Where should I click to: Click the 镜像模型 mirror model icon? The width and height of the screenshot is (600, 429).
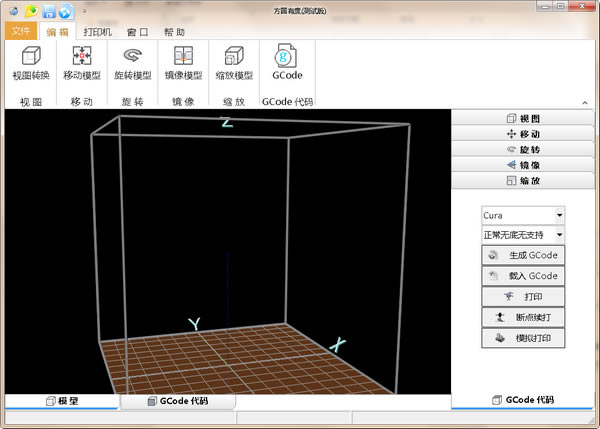pyautogui.click(x=183, y=63)
